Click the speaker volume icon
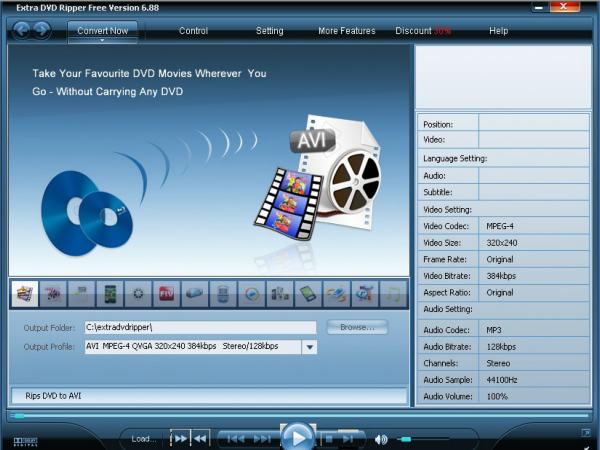This screenshot has height=450, width=600. (381, 439)
